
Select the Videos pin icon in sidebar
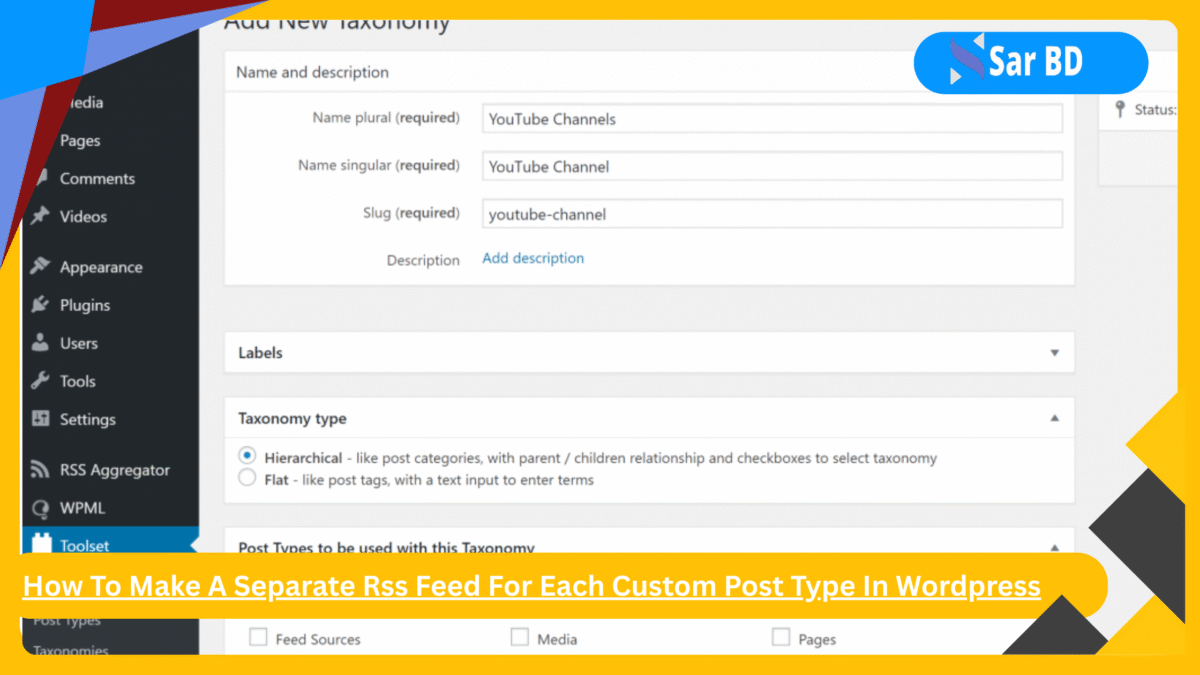coord(42,216)
